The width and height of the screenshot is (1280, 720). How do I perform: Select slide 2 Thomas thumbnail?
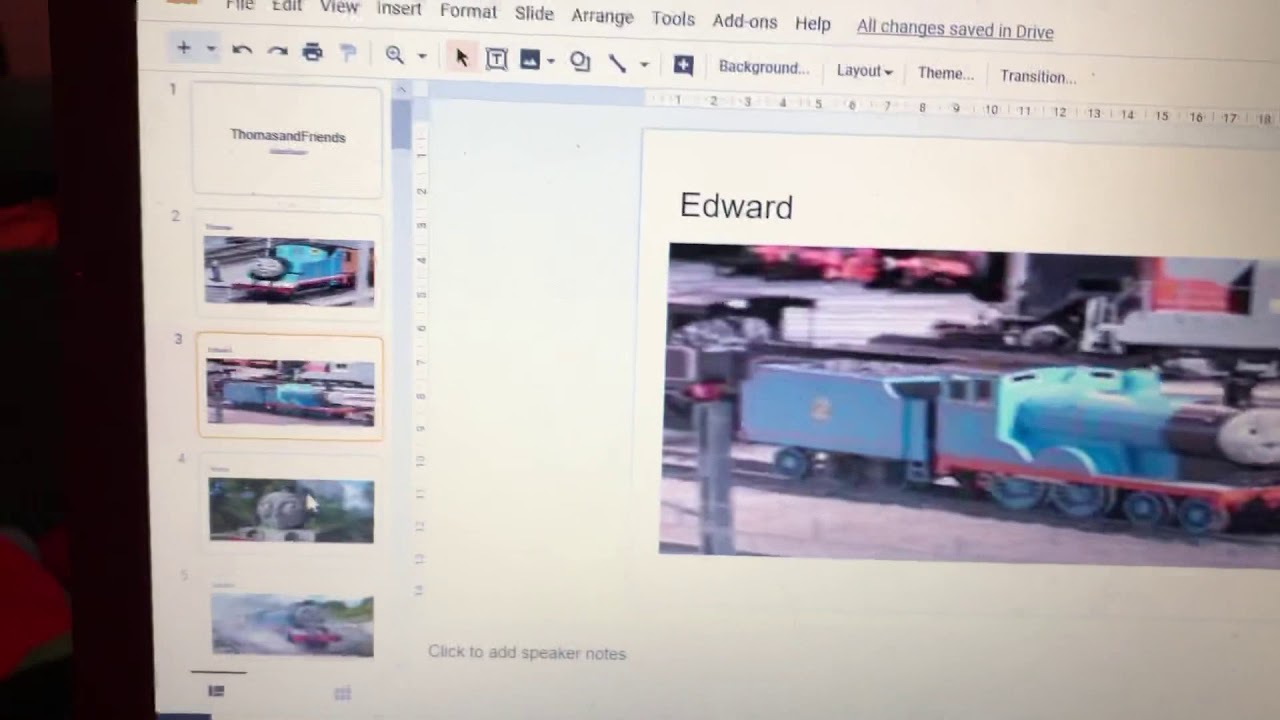coord(289,264)
